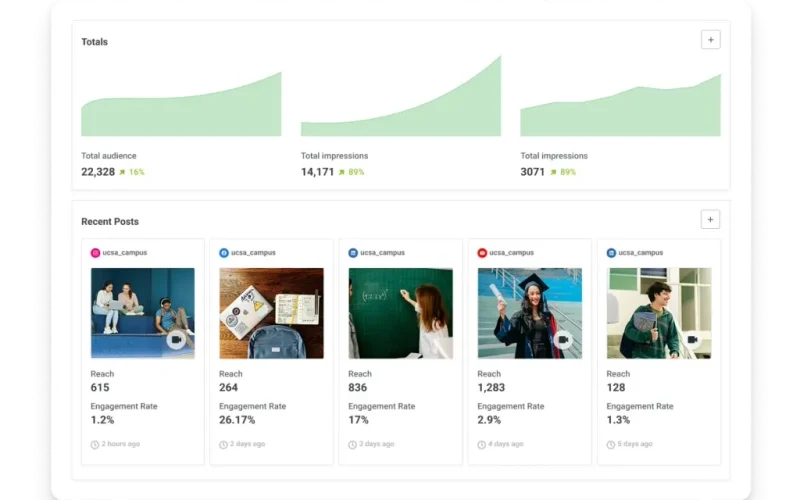The height and width of the screenshot is (500, 800).
Task: Click the clock icon beside '2 hours ago'
Action: point(94,444)
